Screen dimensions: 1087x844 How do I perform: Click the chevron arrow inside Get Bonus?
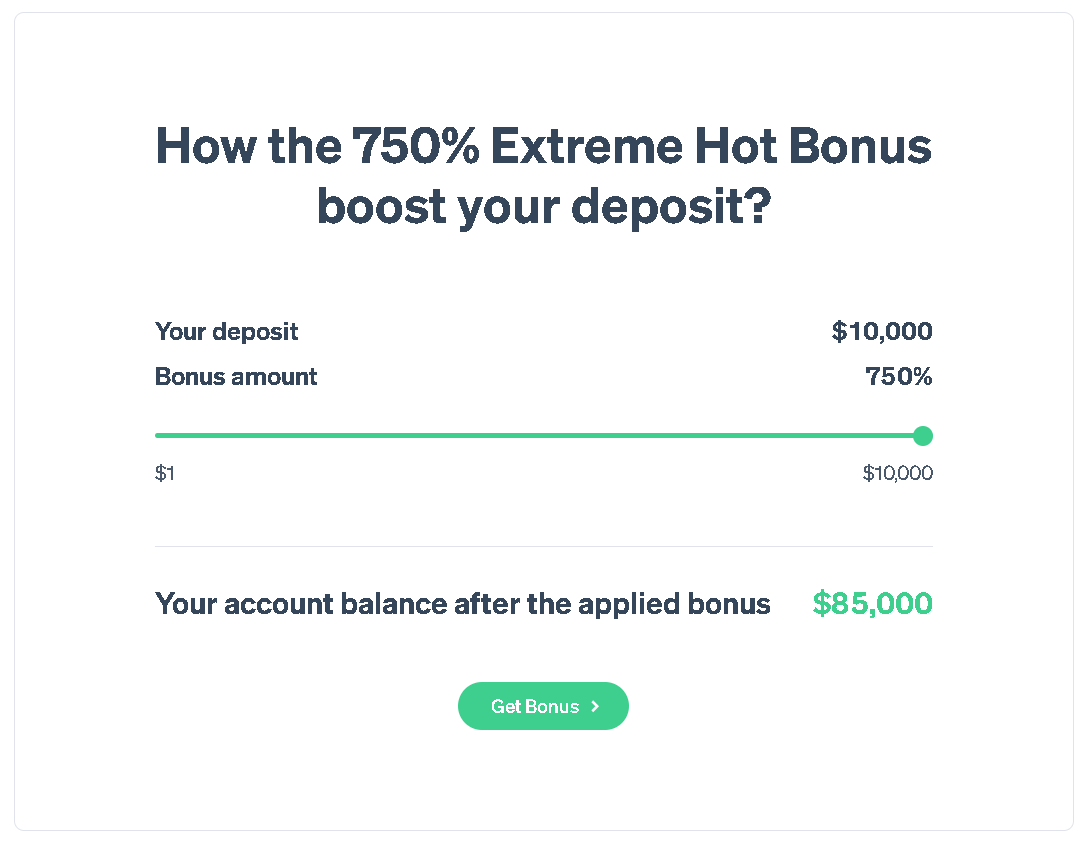pyautogui.click(x=595, y=706)
